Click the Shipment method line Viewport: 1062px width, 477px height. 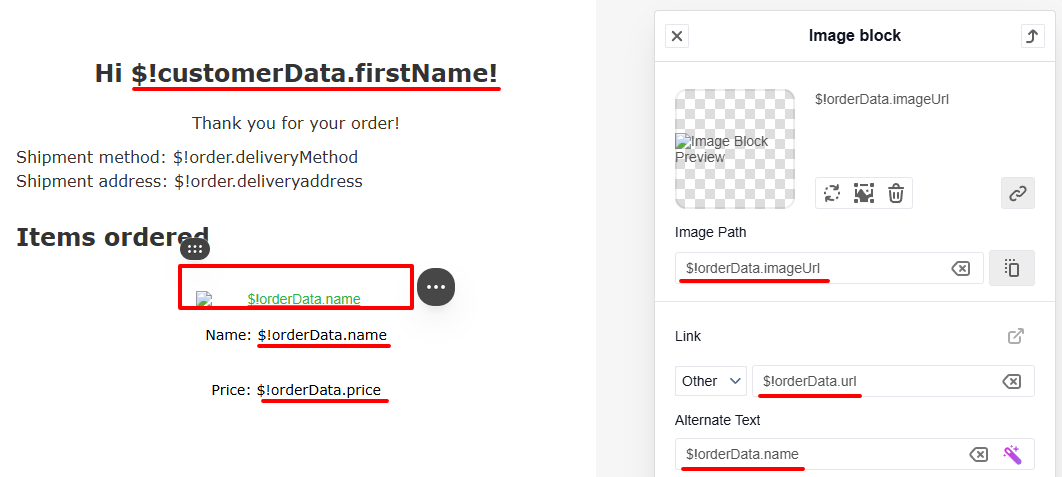tap(187, 157)
